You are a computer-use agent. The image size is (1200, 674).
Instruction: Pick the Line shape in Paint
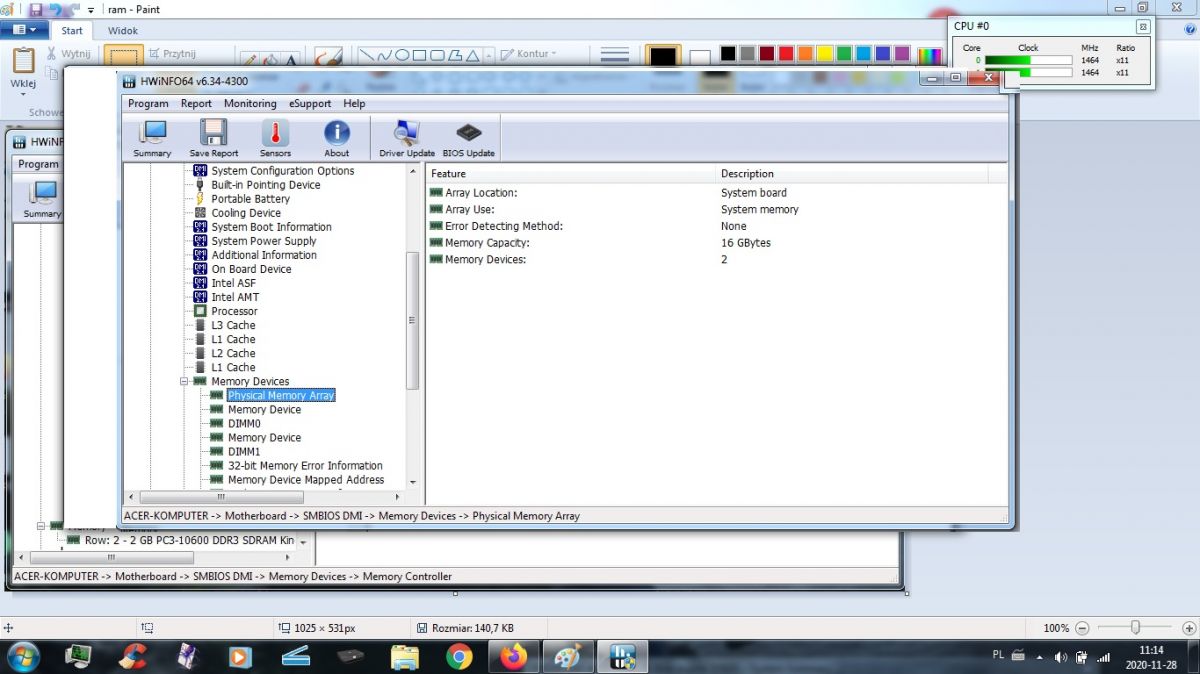pos(366,55)
